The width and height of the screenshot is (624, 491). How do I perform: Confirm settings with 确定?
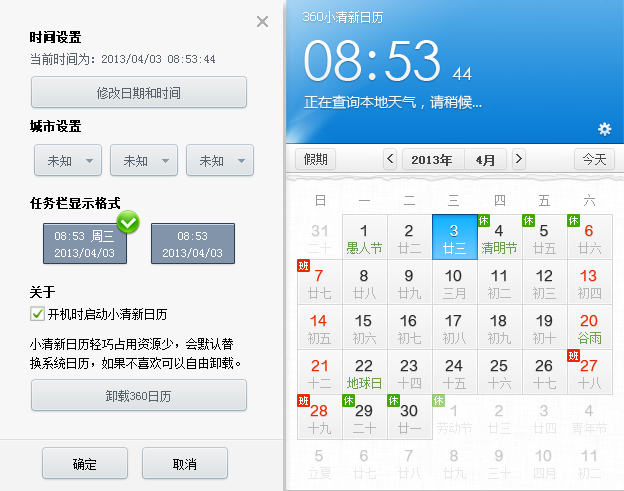(x=85, y=463)
